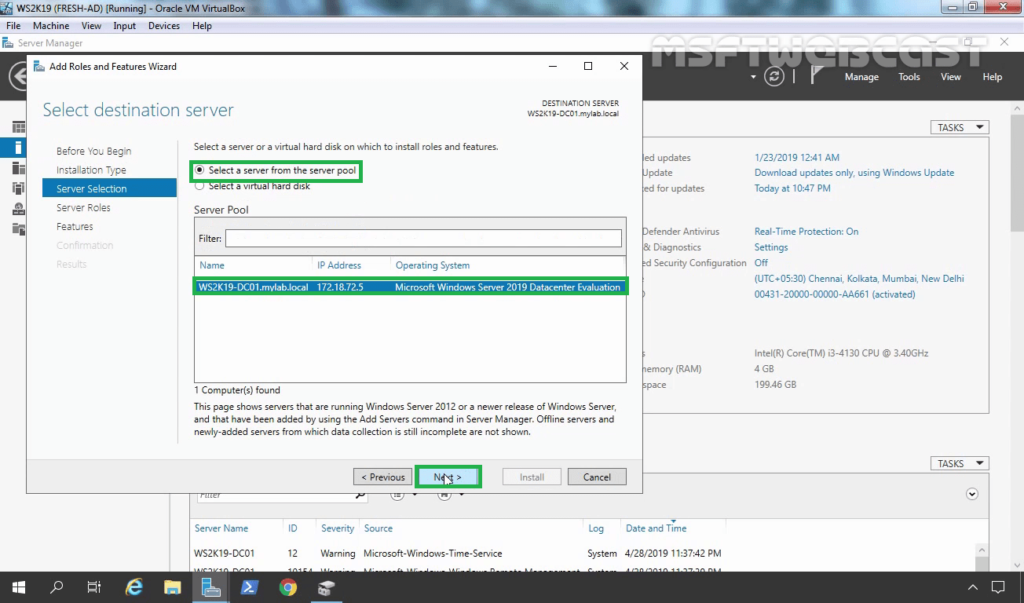Show hidden system tray icons

click(x=972, y=587)
